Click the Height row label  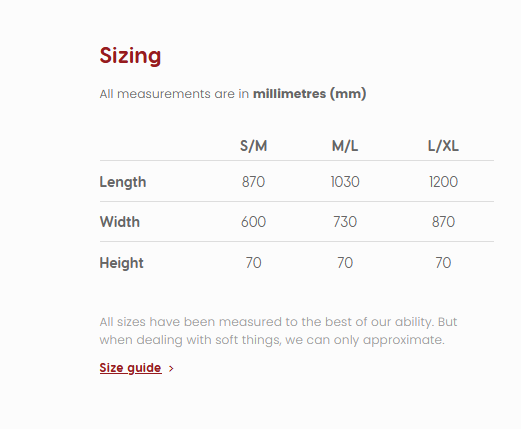(x=121, y=263)
